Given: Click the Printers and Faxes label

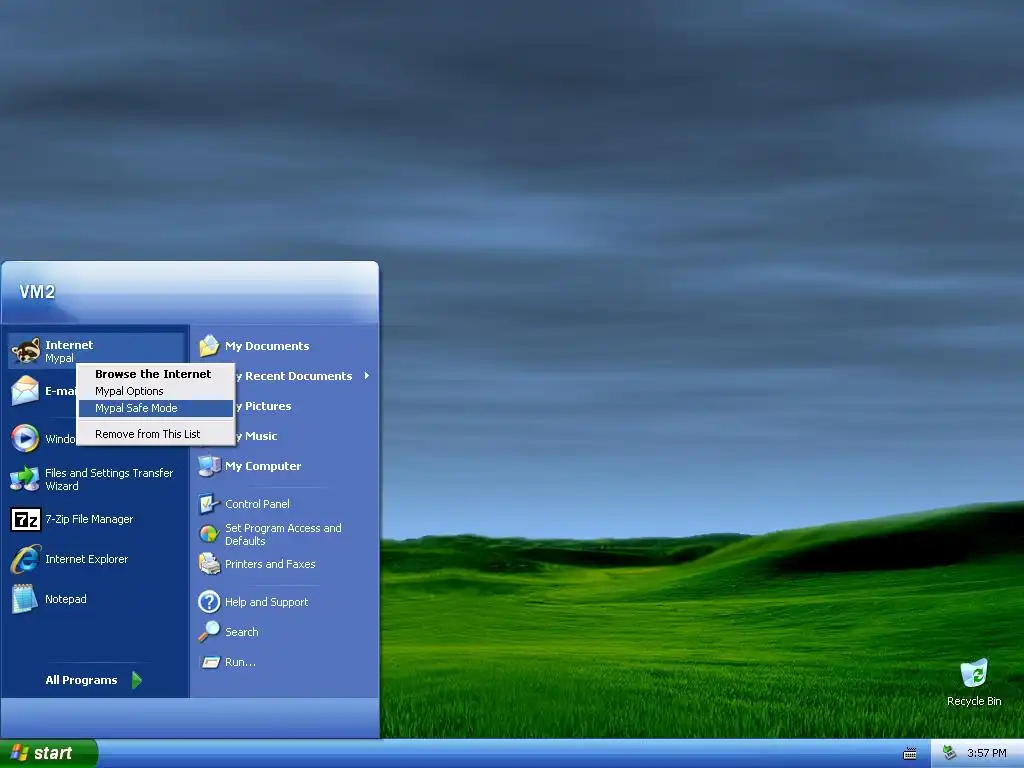Looking at the screenshot, I should click(x=270, y=564).
